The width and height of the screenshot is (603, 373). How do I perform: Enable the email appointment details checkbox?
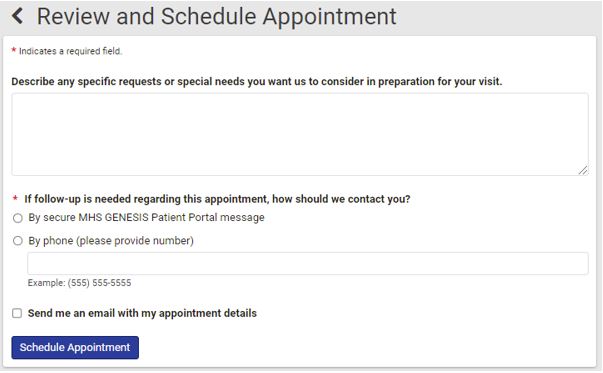[17, 313]
